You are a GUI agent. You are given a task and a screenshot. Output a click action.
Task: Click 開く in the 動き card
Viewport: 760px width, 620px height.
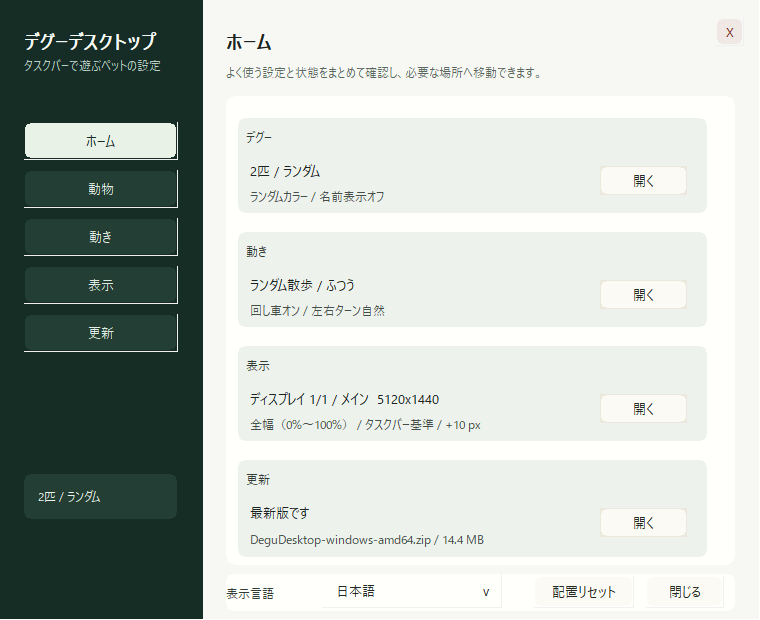click(x=643, y=295)
